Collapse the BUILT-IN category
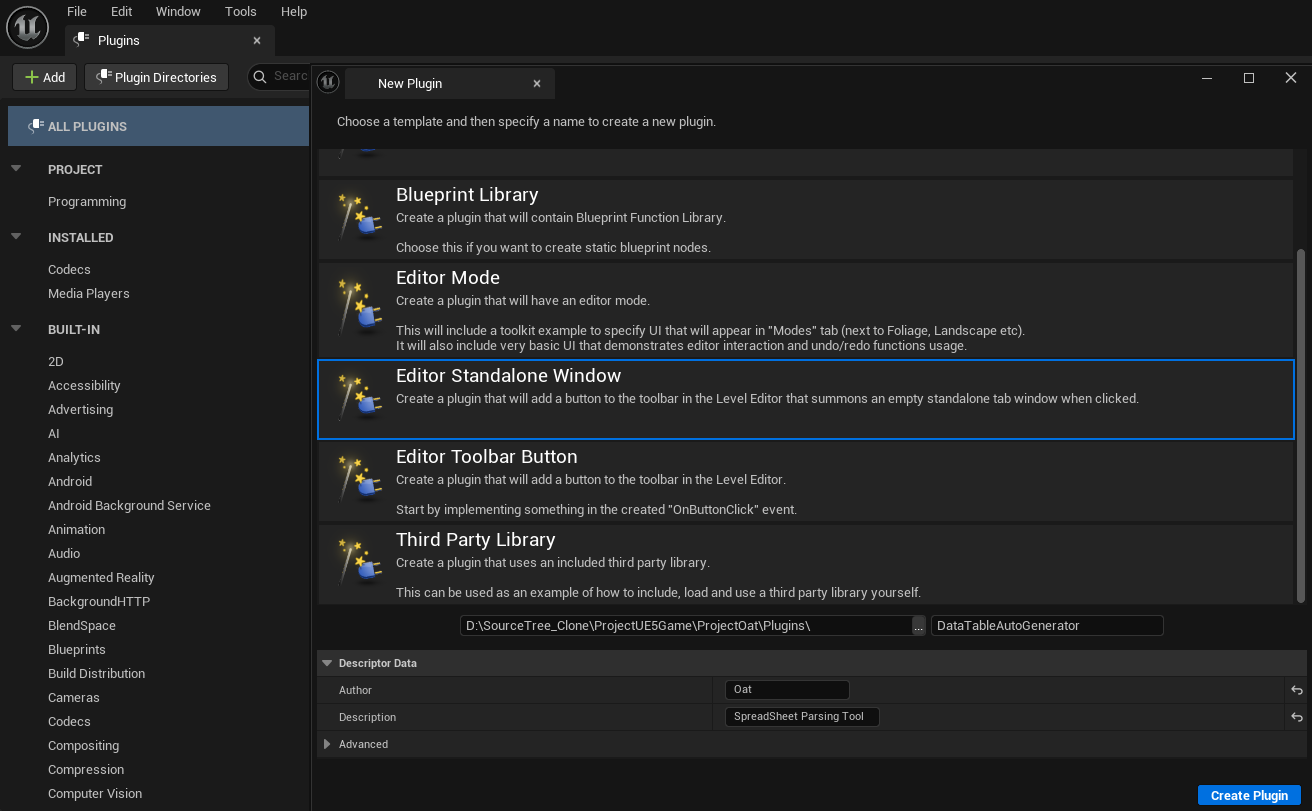This screenshot has width=1312, height=811. click(16, 329)
